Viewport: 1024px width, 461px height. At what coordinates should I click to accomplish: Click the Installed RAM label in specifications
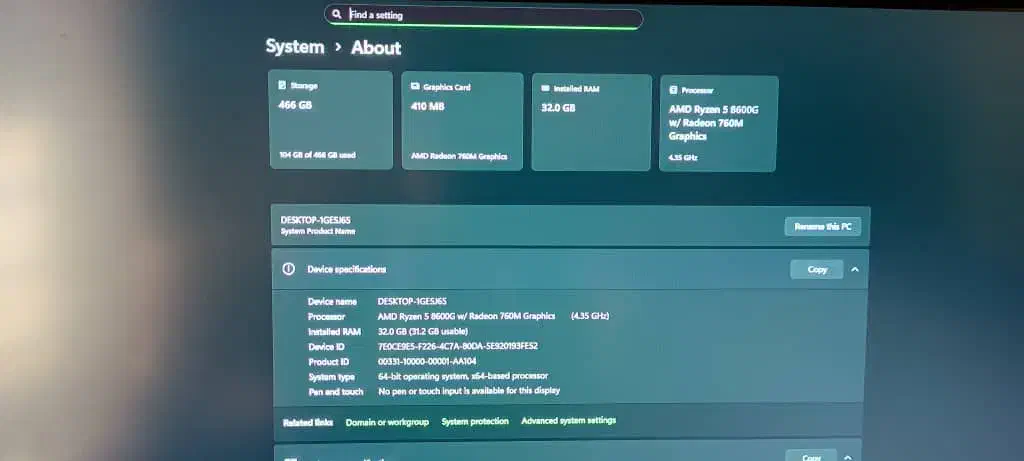(334, 332)
